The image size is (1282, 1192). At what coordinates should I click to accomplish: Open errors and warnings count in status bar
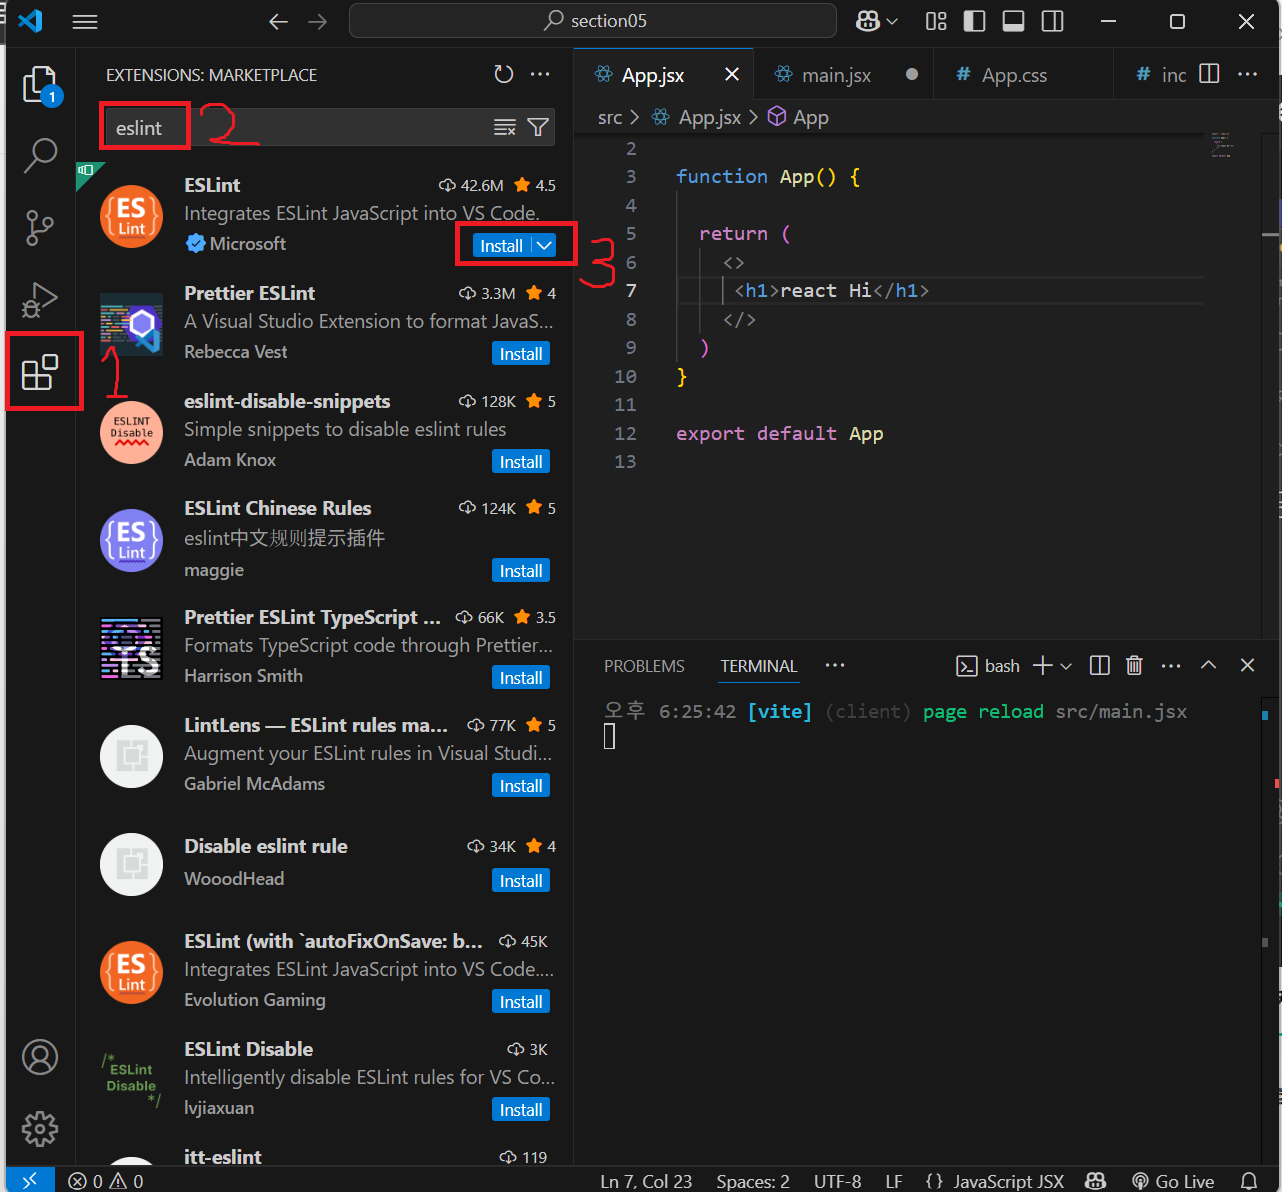click(x=106, y=1181)
